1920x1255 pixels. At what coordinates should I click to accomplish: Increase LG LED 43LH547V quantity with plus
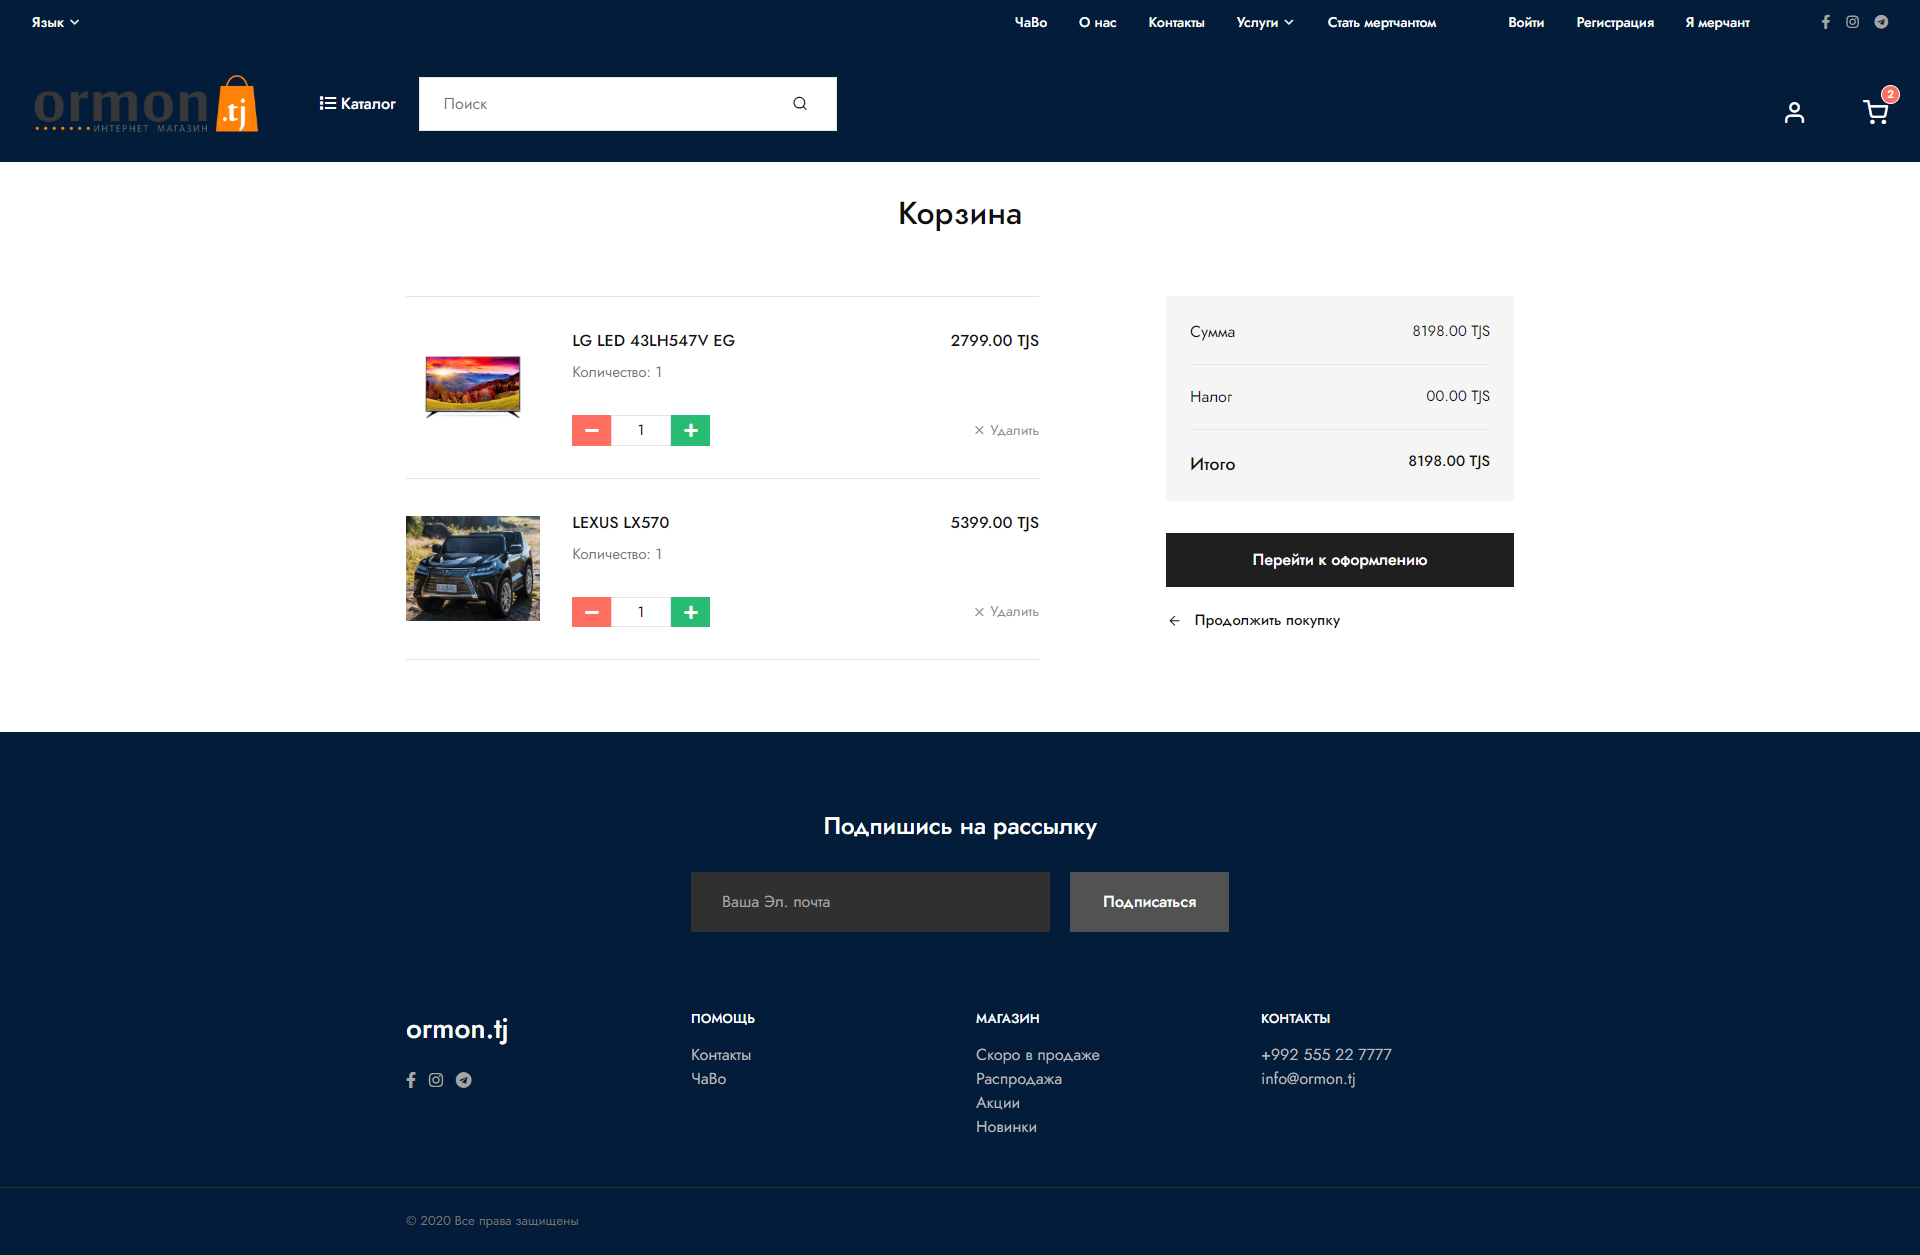point(690,431)
